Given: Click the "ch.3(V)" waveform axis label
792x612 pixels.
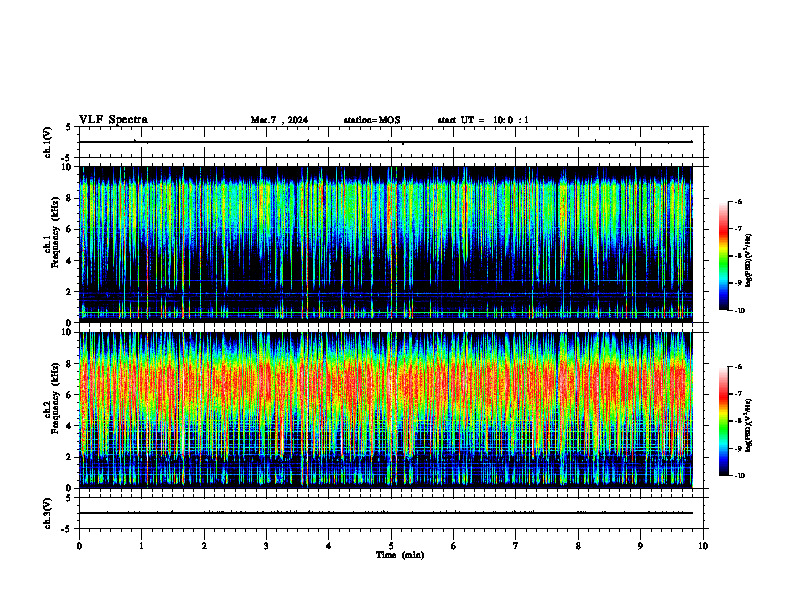Looking at the screenshot, I should [47, 513].
